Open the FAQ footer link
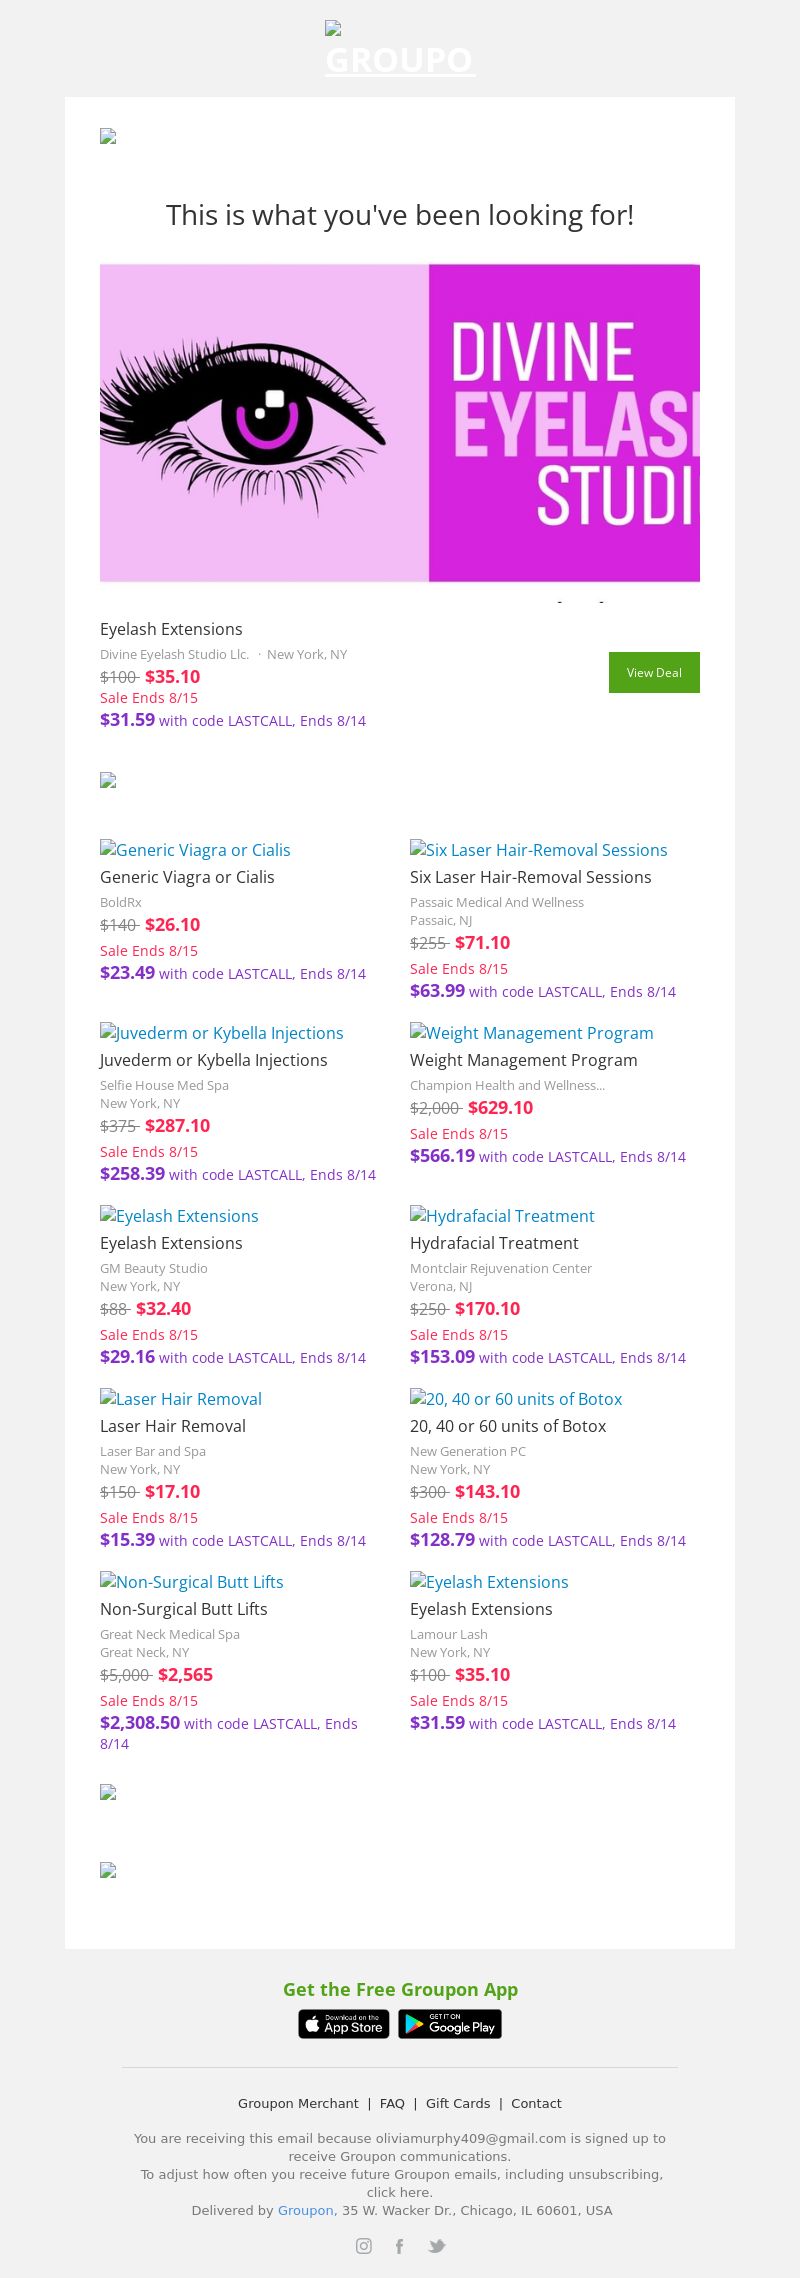The height and width of the screenshot is (2278, 800). [x=392, y=2103]
